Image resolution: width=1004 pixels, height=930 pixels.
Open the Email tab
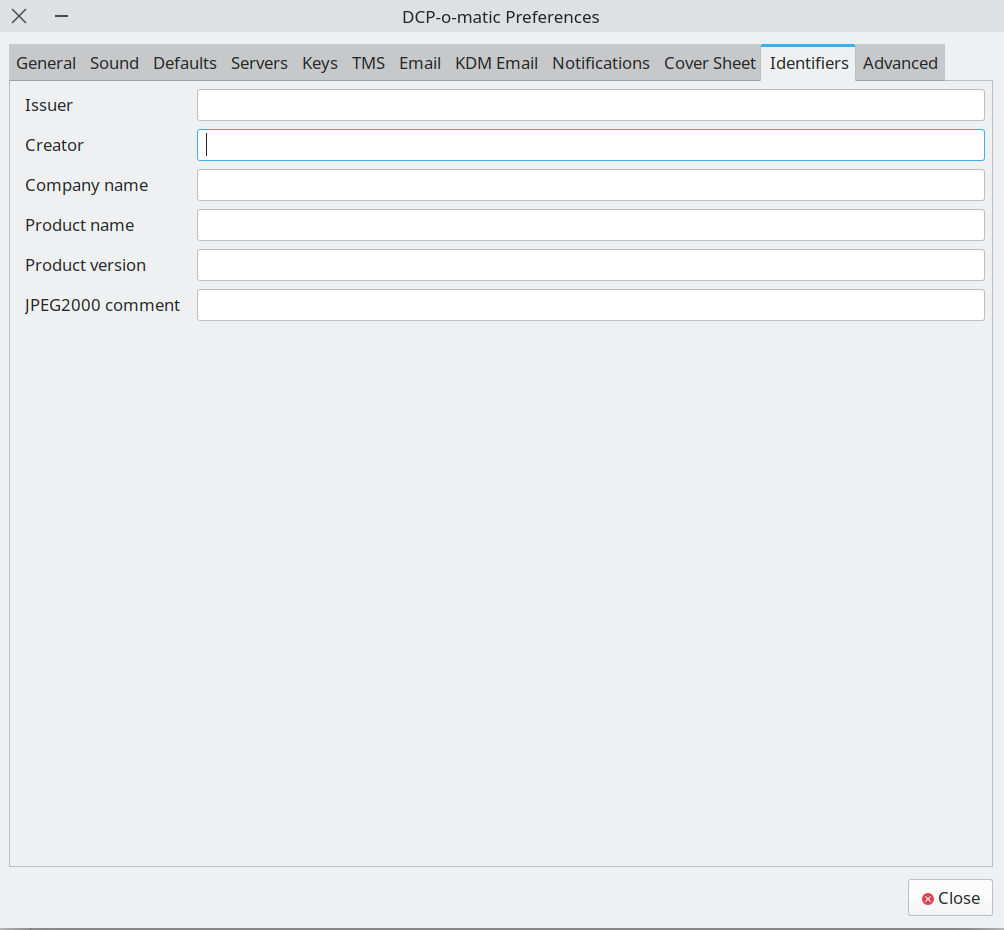coord(420,63)
